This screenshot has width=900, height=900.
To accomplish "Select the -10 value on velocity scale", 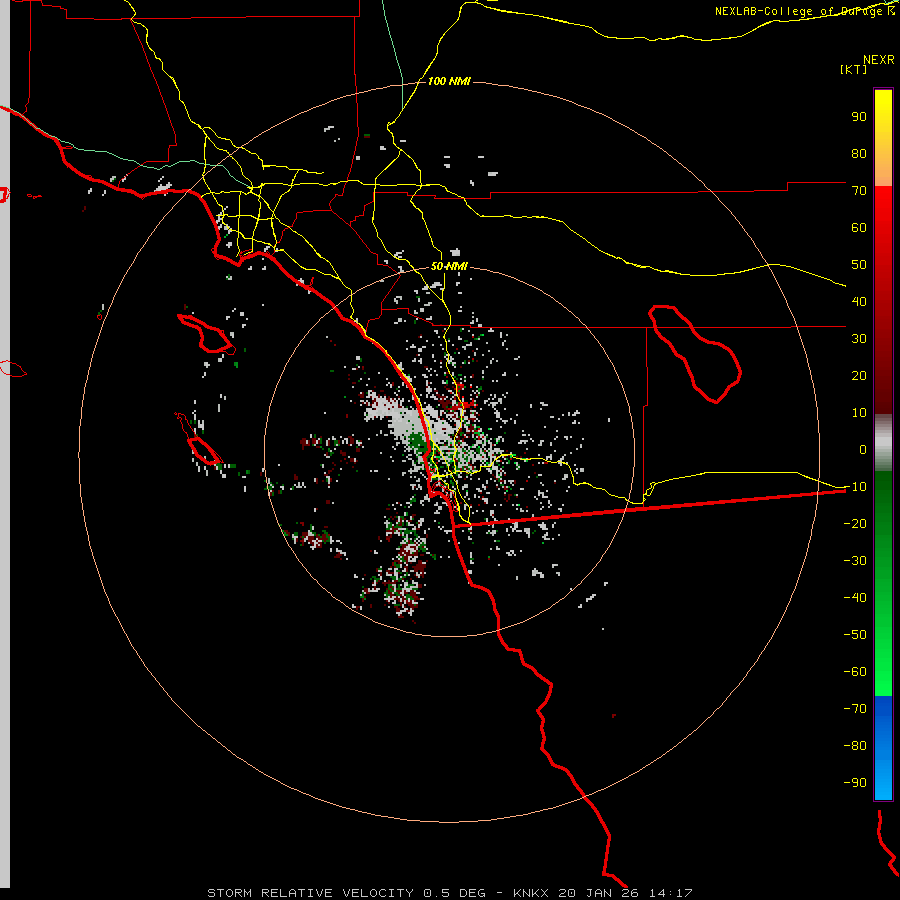I will 855,487.
